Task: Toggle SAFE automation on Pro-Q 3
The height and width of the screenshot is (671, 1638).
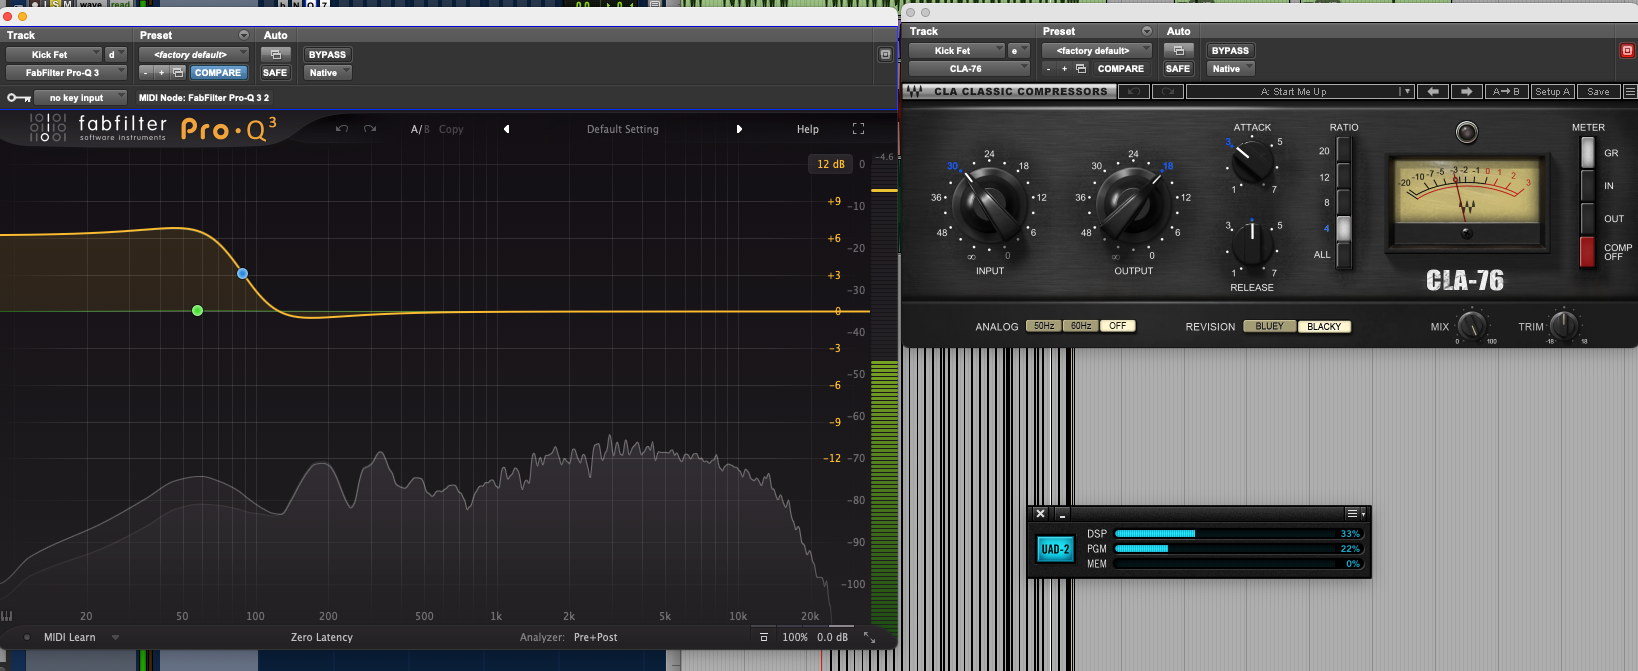Action: (275, 73)
